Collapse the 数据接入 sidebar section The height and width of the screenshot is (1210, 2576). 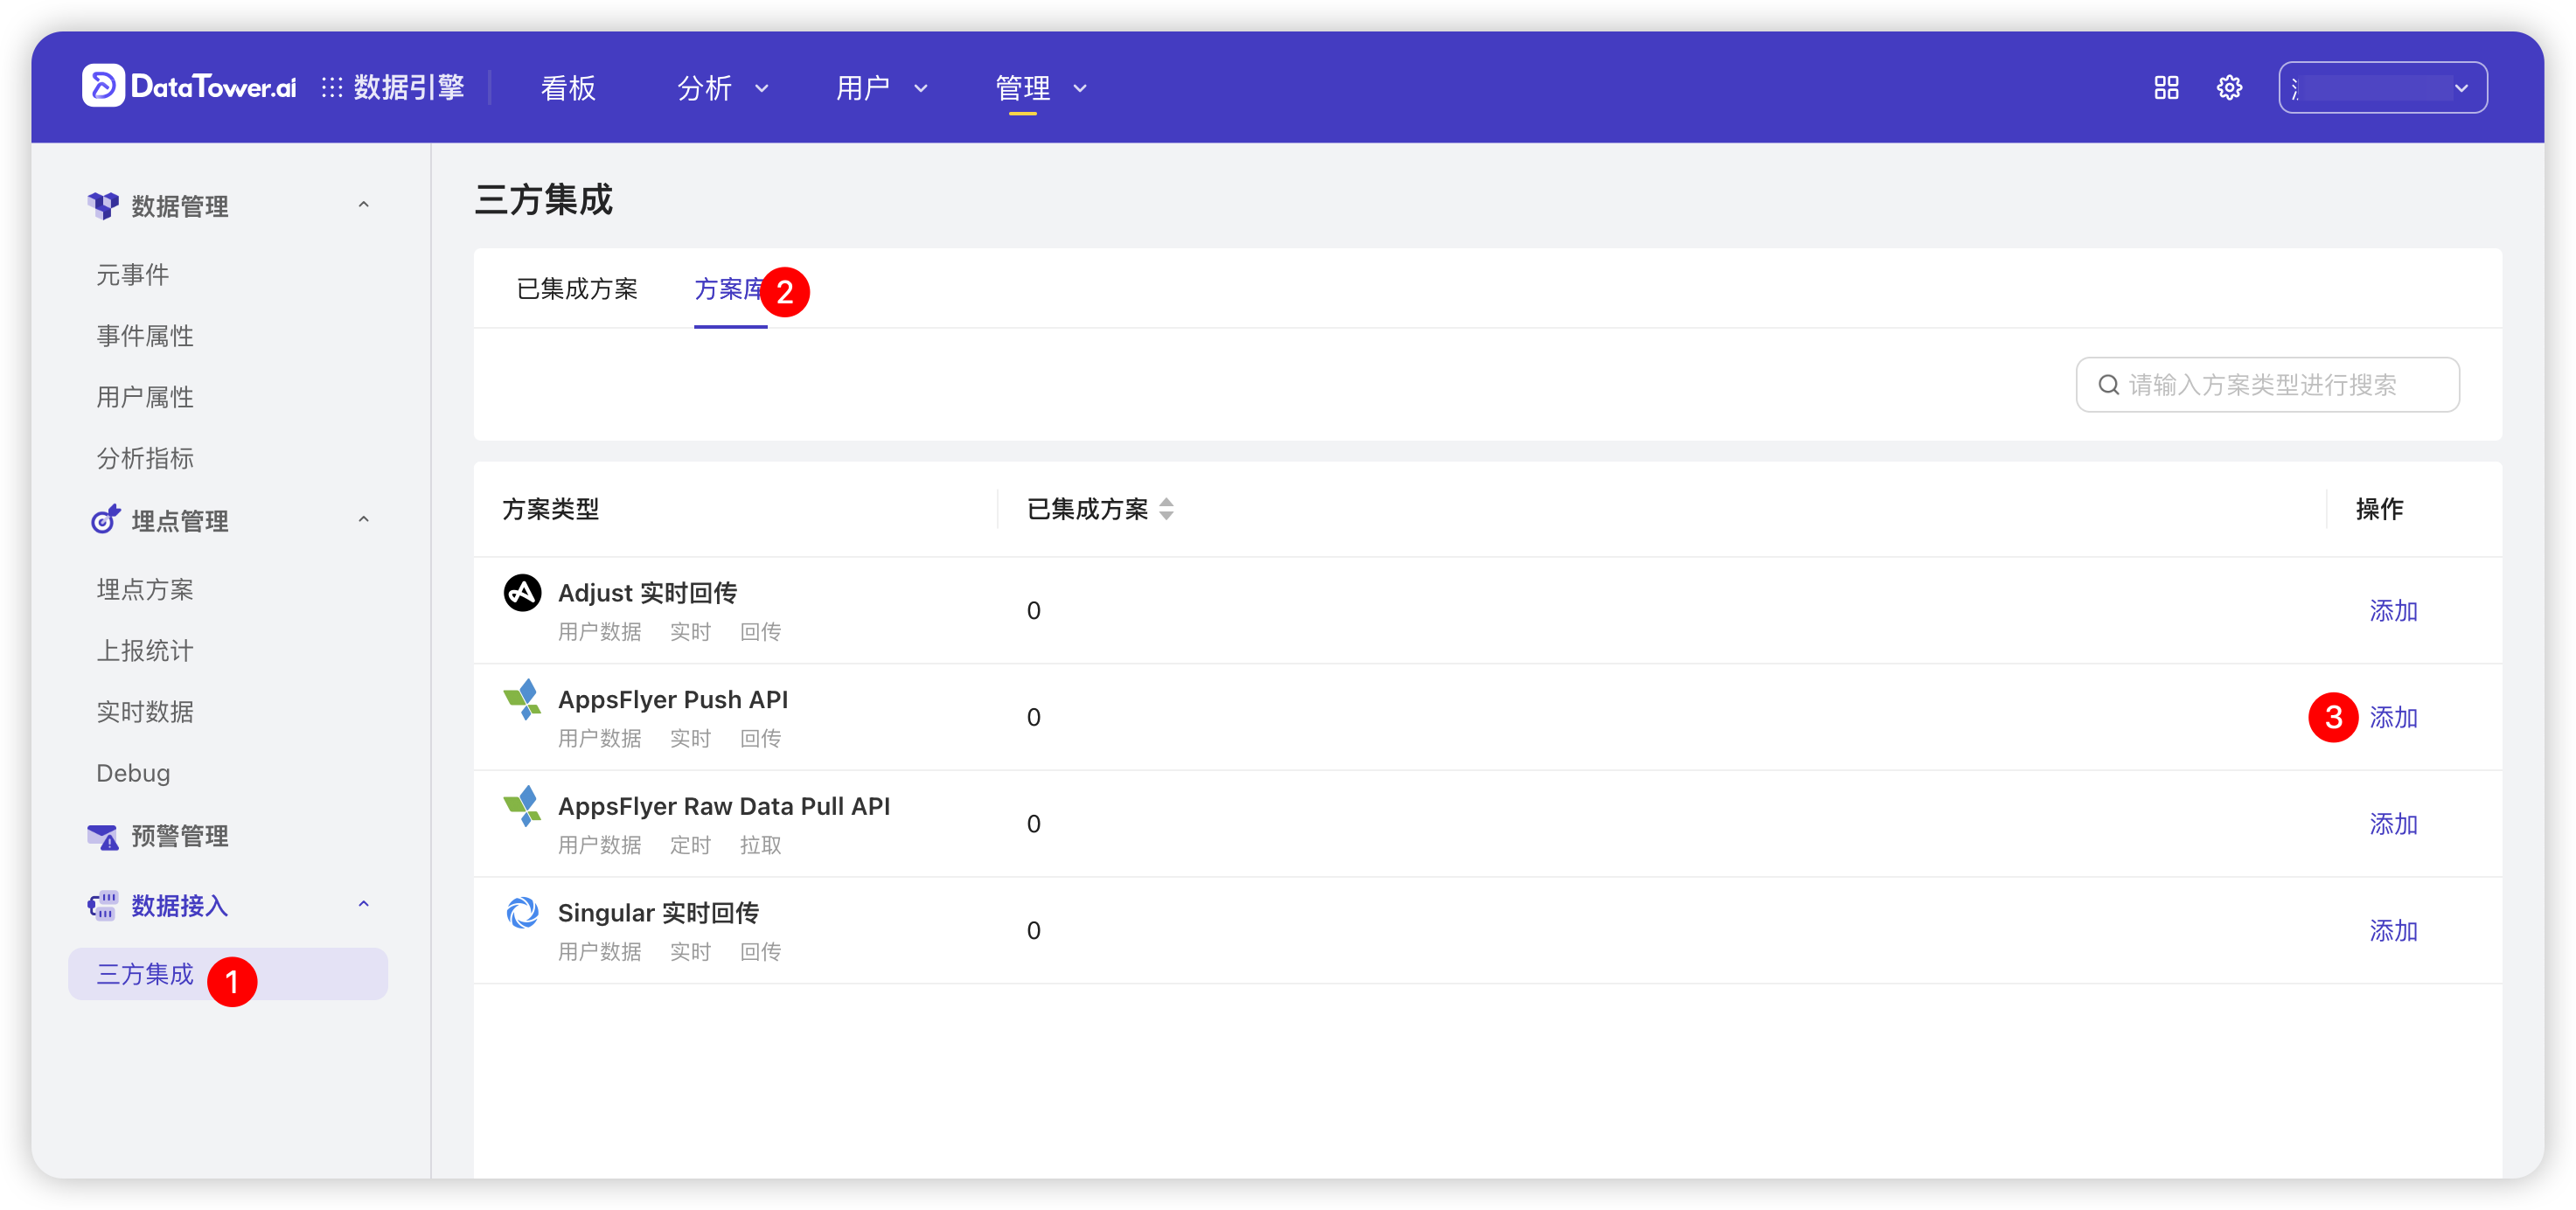pyautogui.click(x=363, y=903)
